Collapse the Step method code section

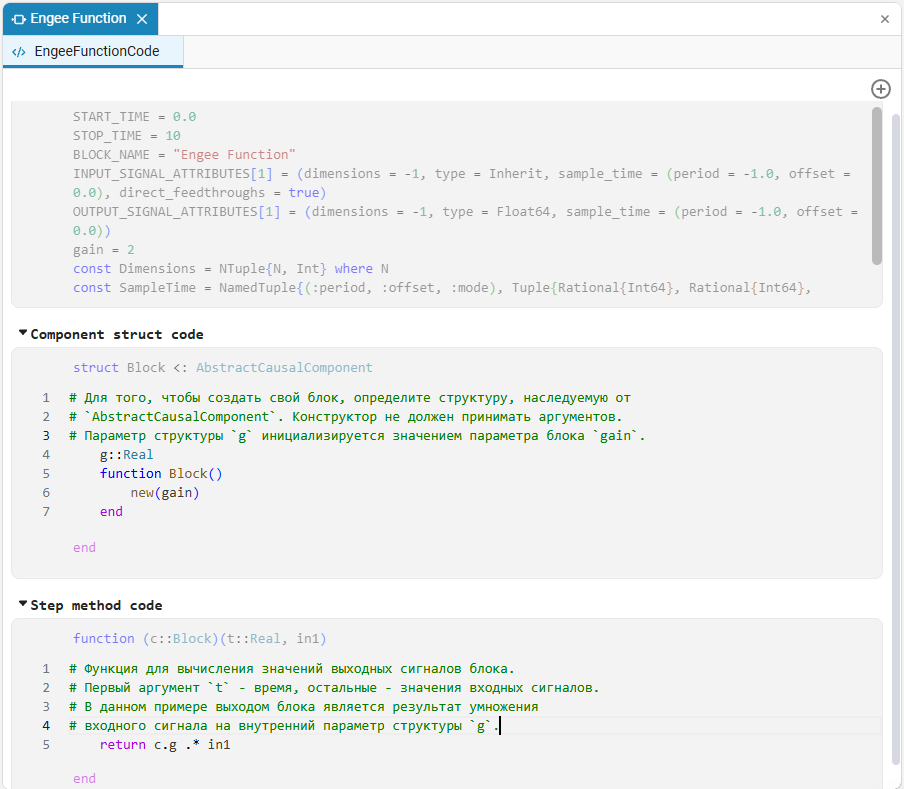click(x=23, y=604)
